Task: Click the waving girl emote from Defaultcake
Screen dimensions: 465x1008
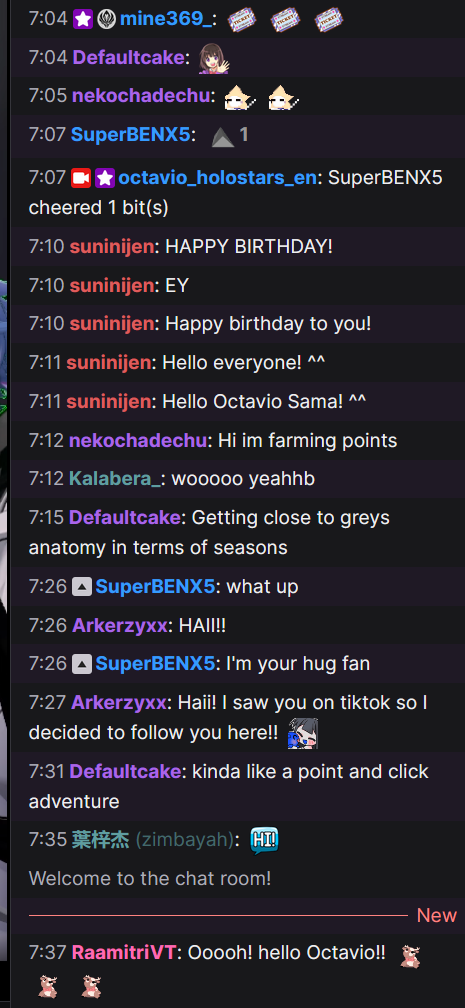Action: point(214,58)
